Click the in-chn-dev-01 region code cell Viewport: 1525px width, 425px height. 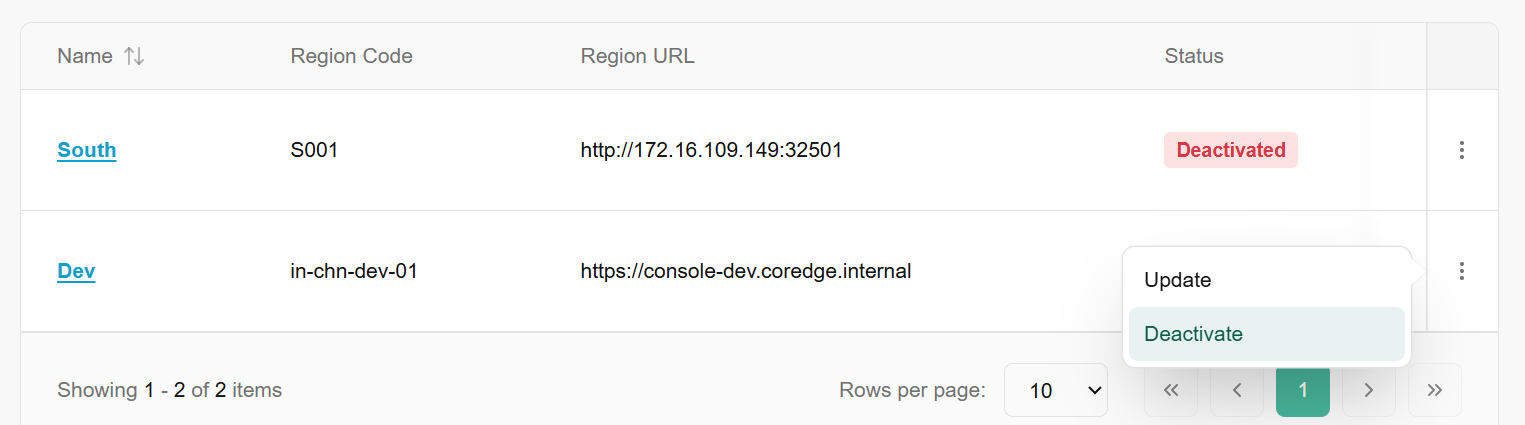[354, 270]
